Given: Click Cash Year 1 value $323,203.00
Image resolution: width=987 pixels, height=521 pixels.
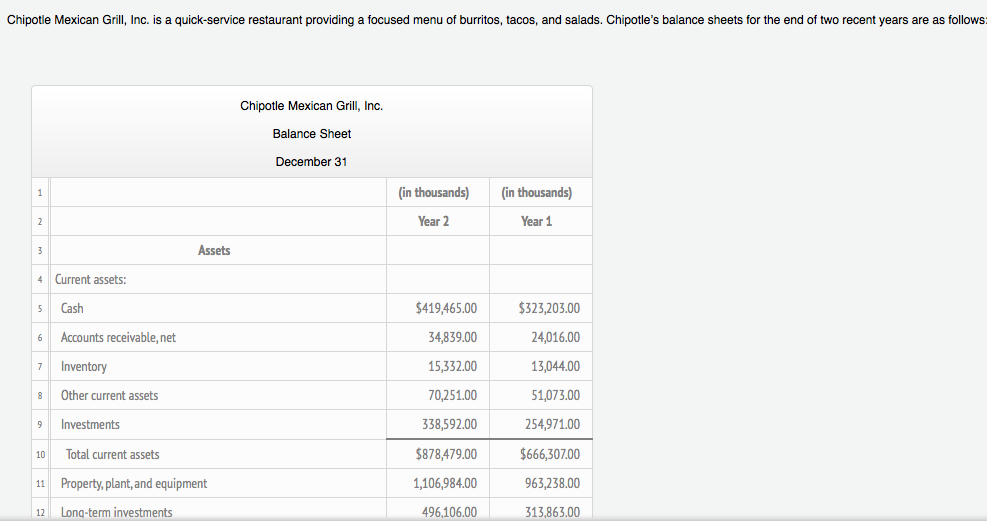Looking at the screenshot, I should [x=550, y=308].
